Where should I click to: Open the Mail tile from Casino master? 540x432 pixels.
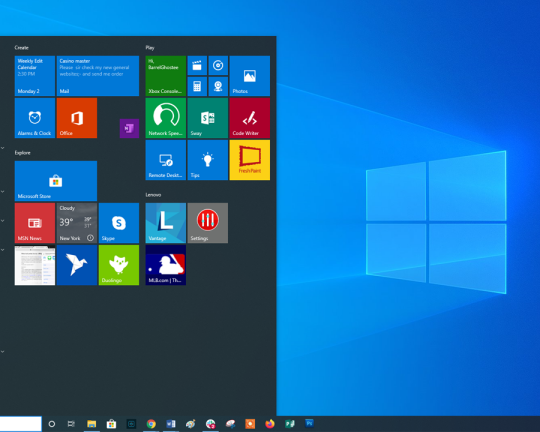coord(98,76)
